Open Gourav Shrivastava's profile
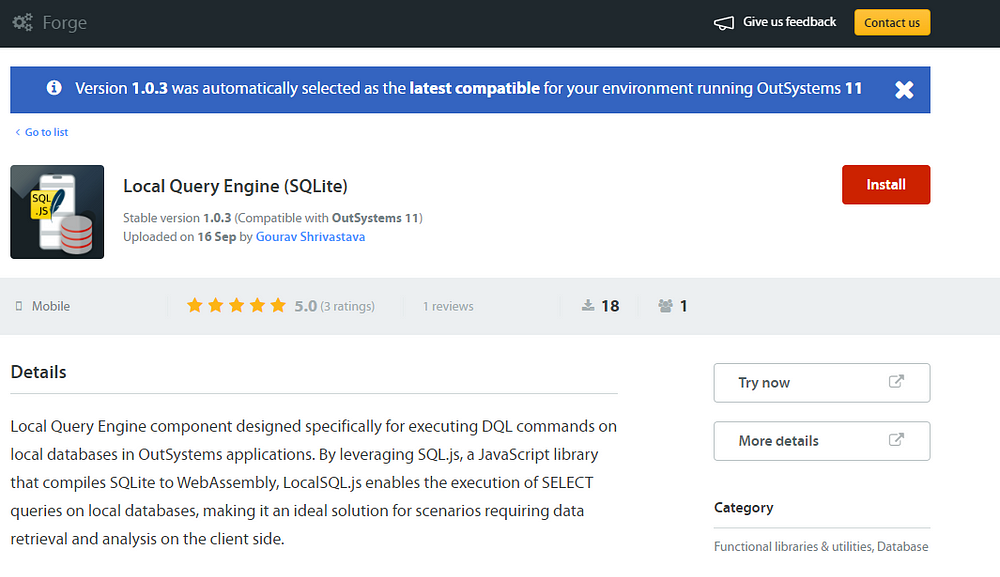Screen dimensions: 1000x577 point(310,236)
